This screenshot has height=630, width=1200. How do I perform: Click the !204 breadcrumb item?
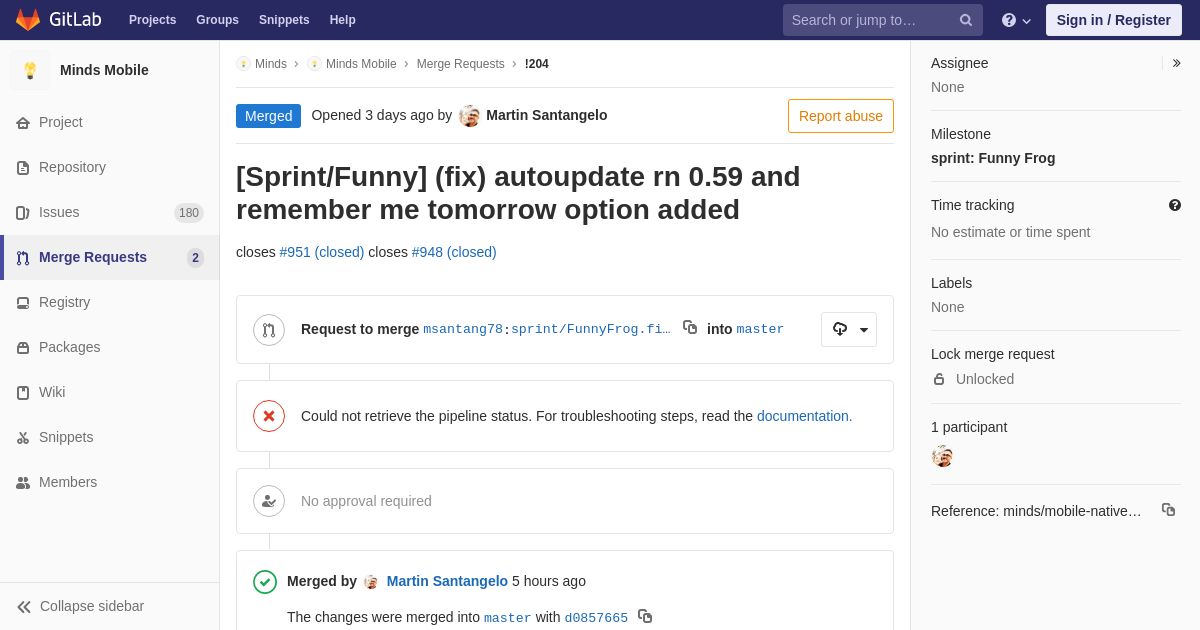click(537, 64)
